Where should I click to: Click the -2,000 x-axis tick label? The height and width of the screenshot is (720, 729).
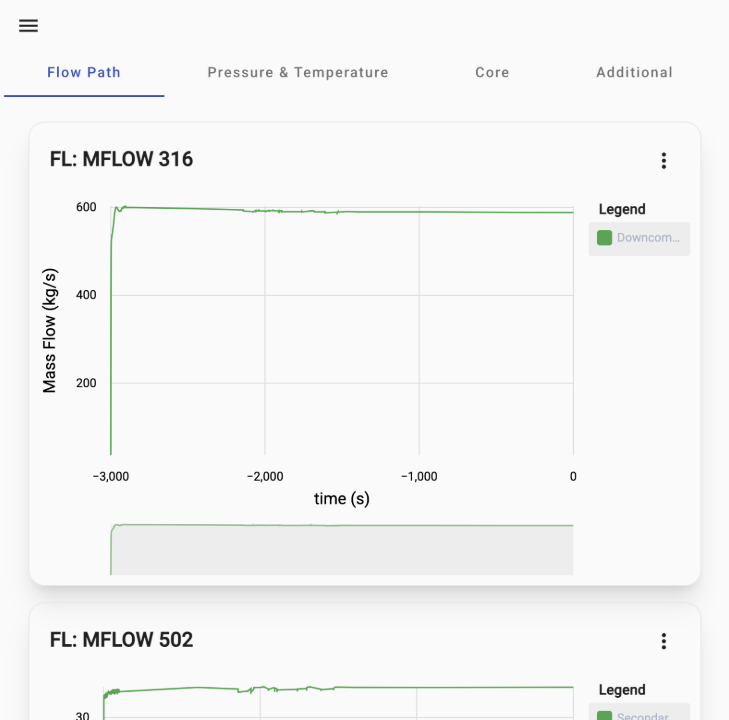click(265, 476)
